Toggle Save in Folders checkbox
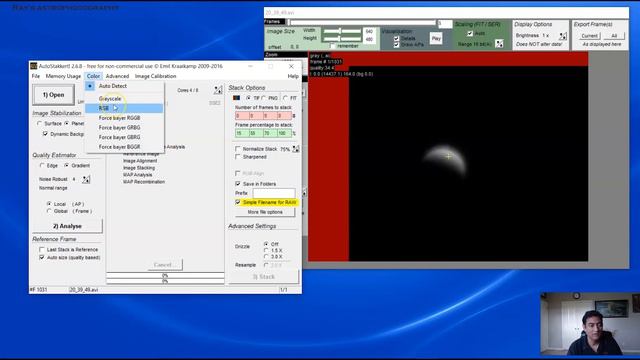640x360 pixels. [238, 184]
